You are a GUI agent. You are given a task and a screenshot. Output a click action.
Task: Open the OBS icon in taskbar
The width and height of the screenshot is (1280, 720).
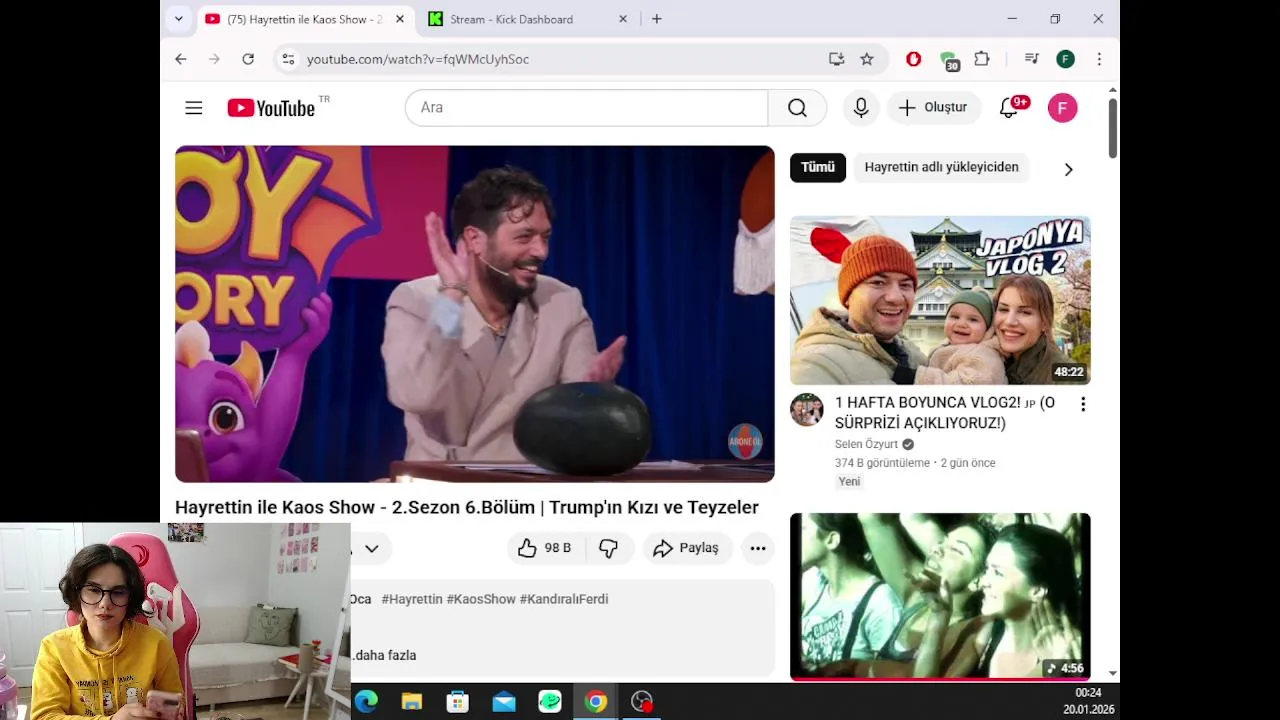(x=642, y=702)
